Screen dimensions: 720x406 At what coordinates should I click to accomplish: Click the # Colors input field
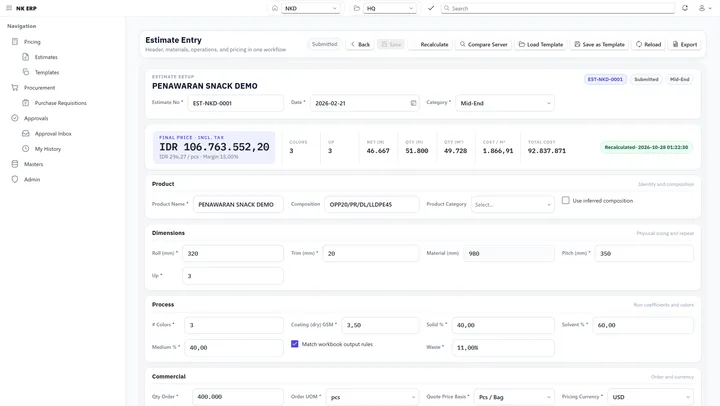click(234, 325)
